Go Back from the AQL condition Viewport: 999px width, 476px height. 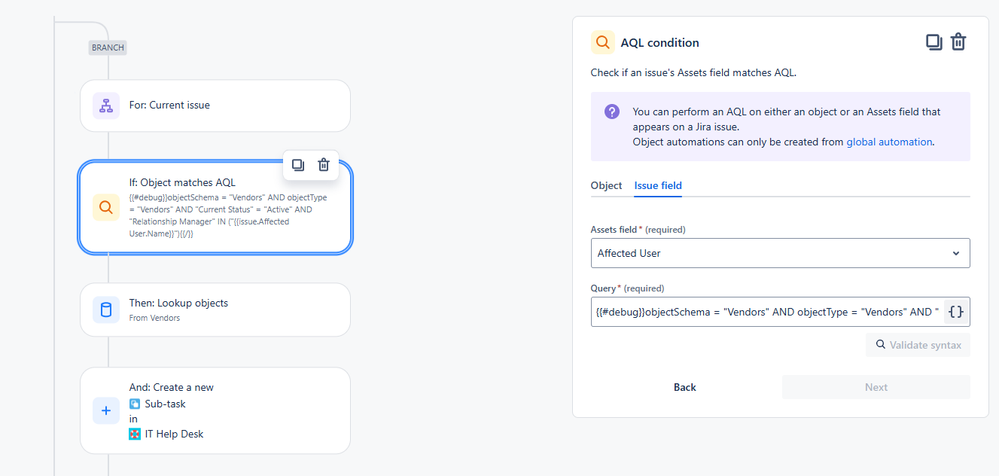685,387
